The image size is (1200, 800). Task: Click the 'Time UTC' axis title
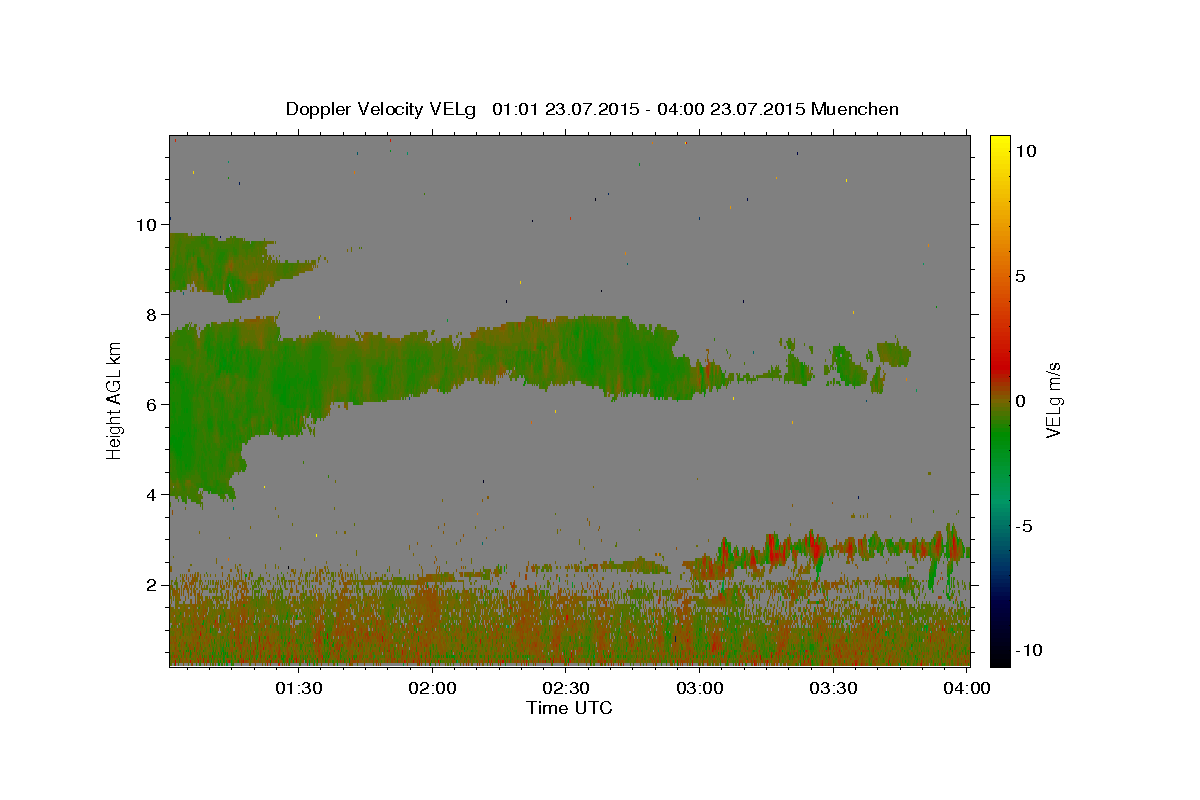pyautogui.click(x=569, y=708)
